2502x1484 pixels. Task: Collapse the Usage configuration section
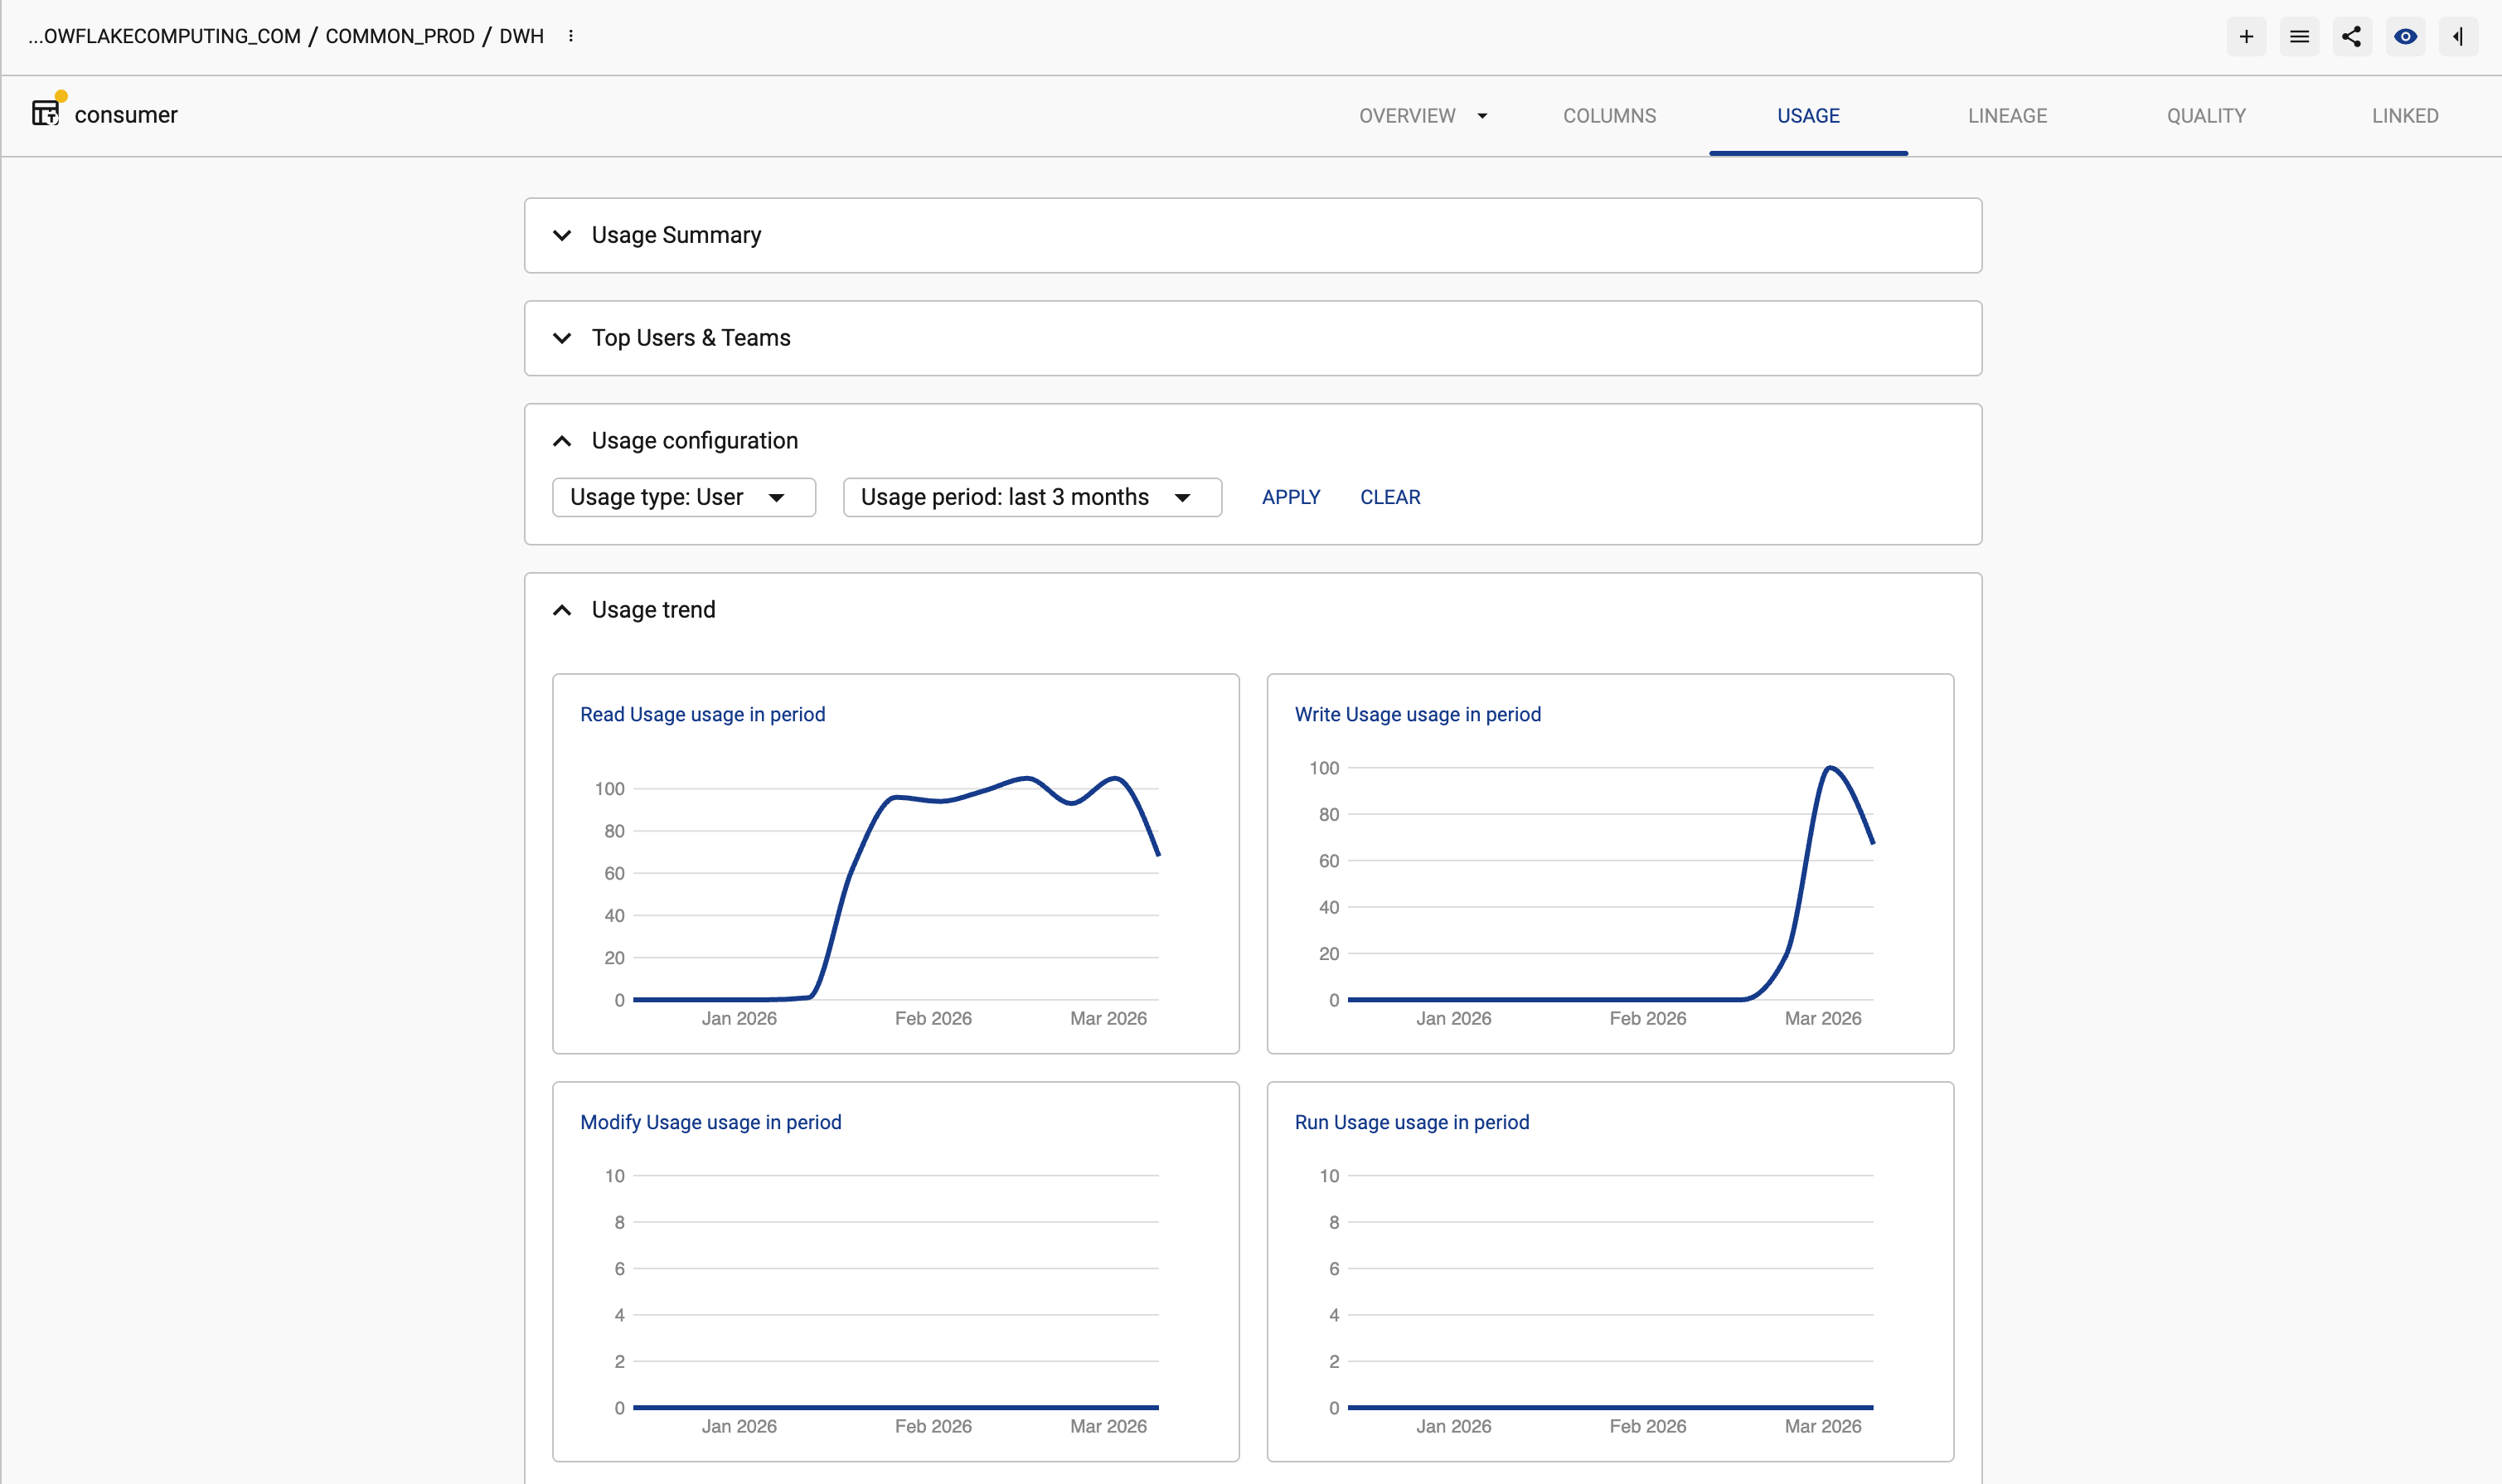pyautogui.click(x=562, y=441)
